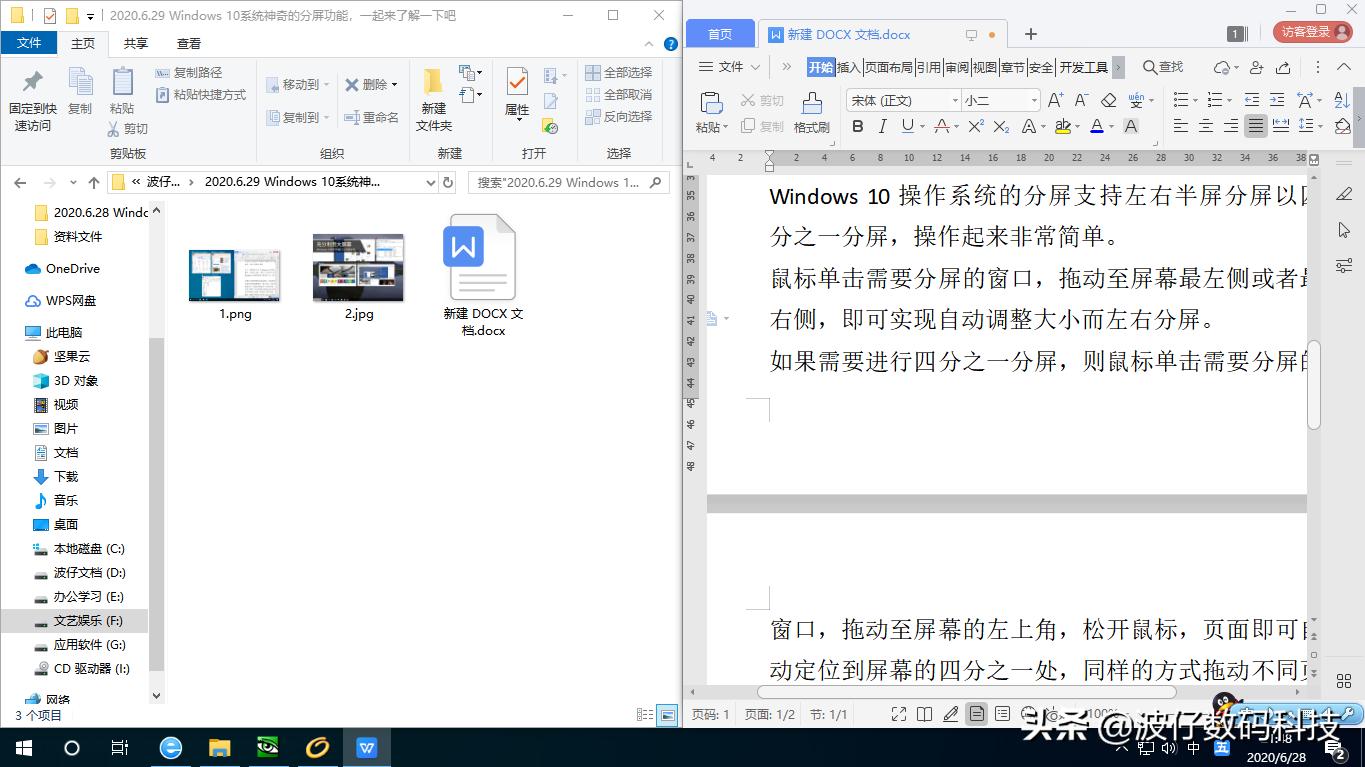The image size is (1365, 767).
Task: Open File Explorer from the taskbar
Action: click(220, 747)
